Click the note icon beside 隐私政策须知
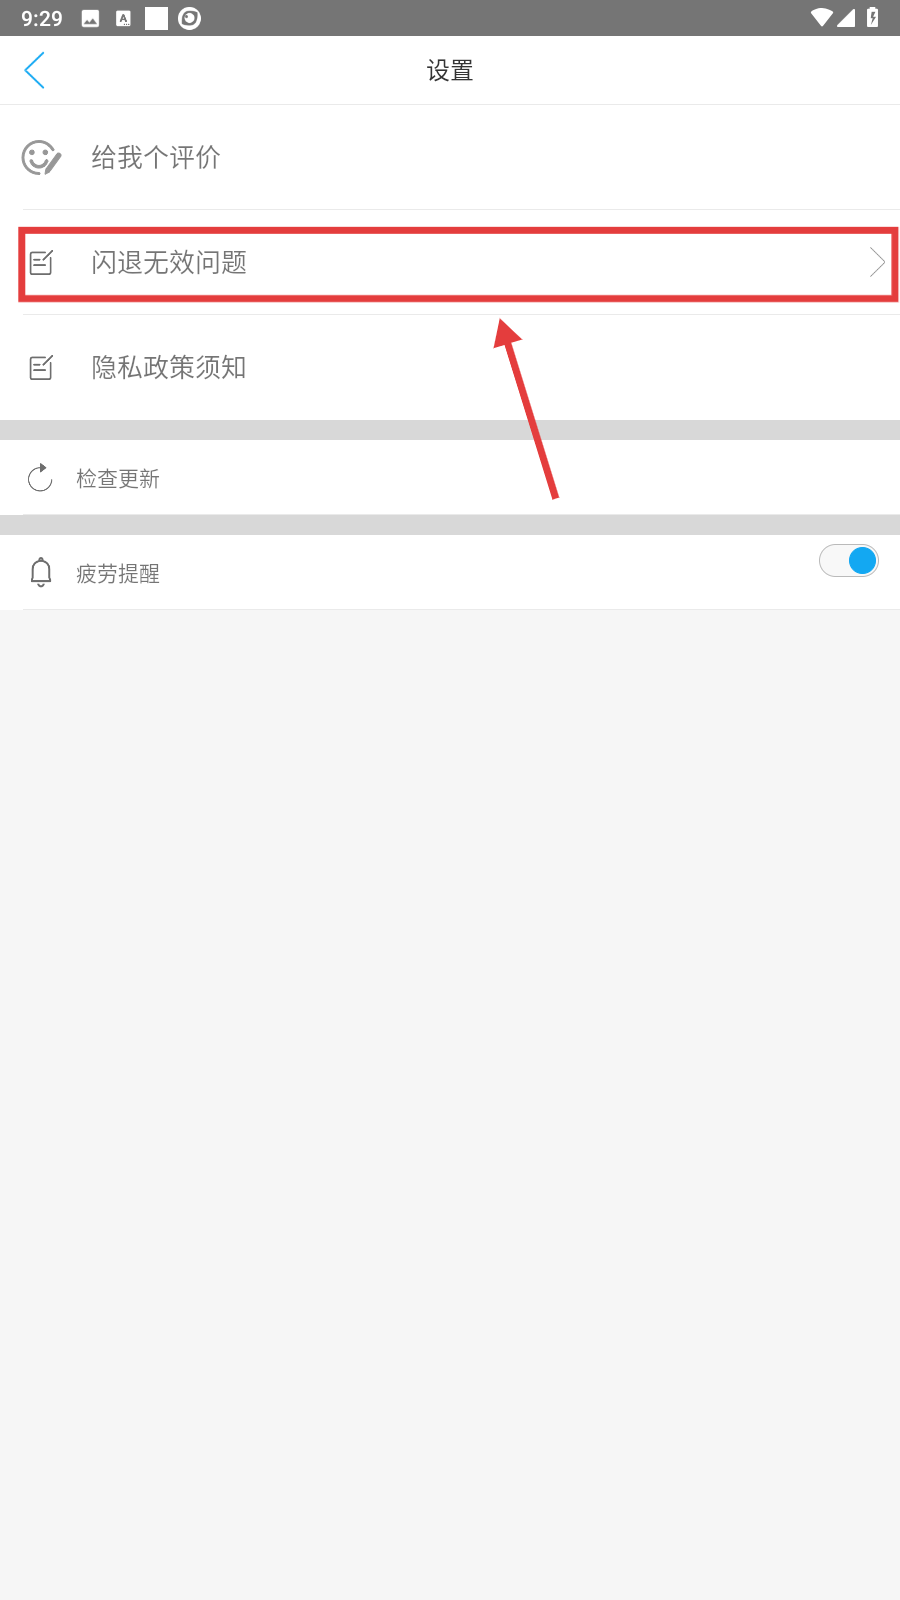This screenshot has width=900, height=1600. click(x=41, y=367)
